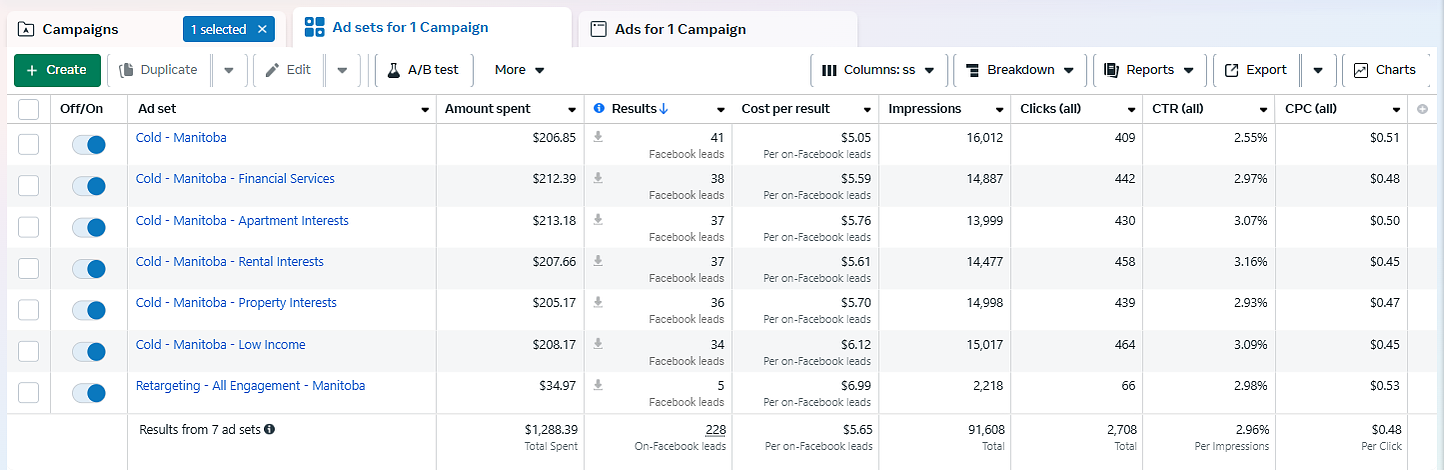Open the dropdown arrow next to Duplicate
Image resolution: width=1444 pixels, height=470 pixels.
pyautogui.click(x=229, y=70)
